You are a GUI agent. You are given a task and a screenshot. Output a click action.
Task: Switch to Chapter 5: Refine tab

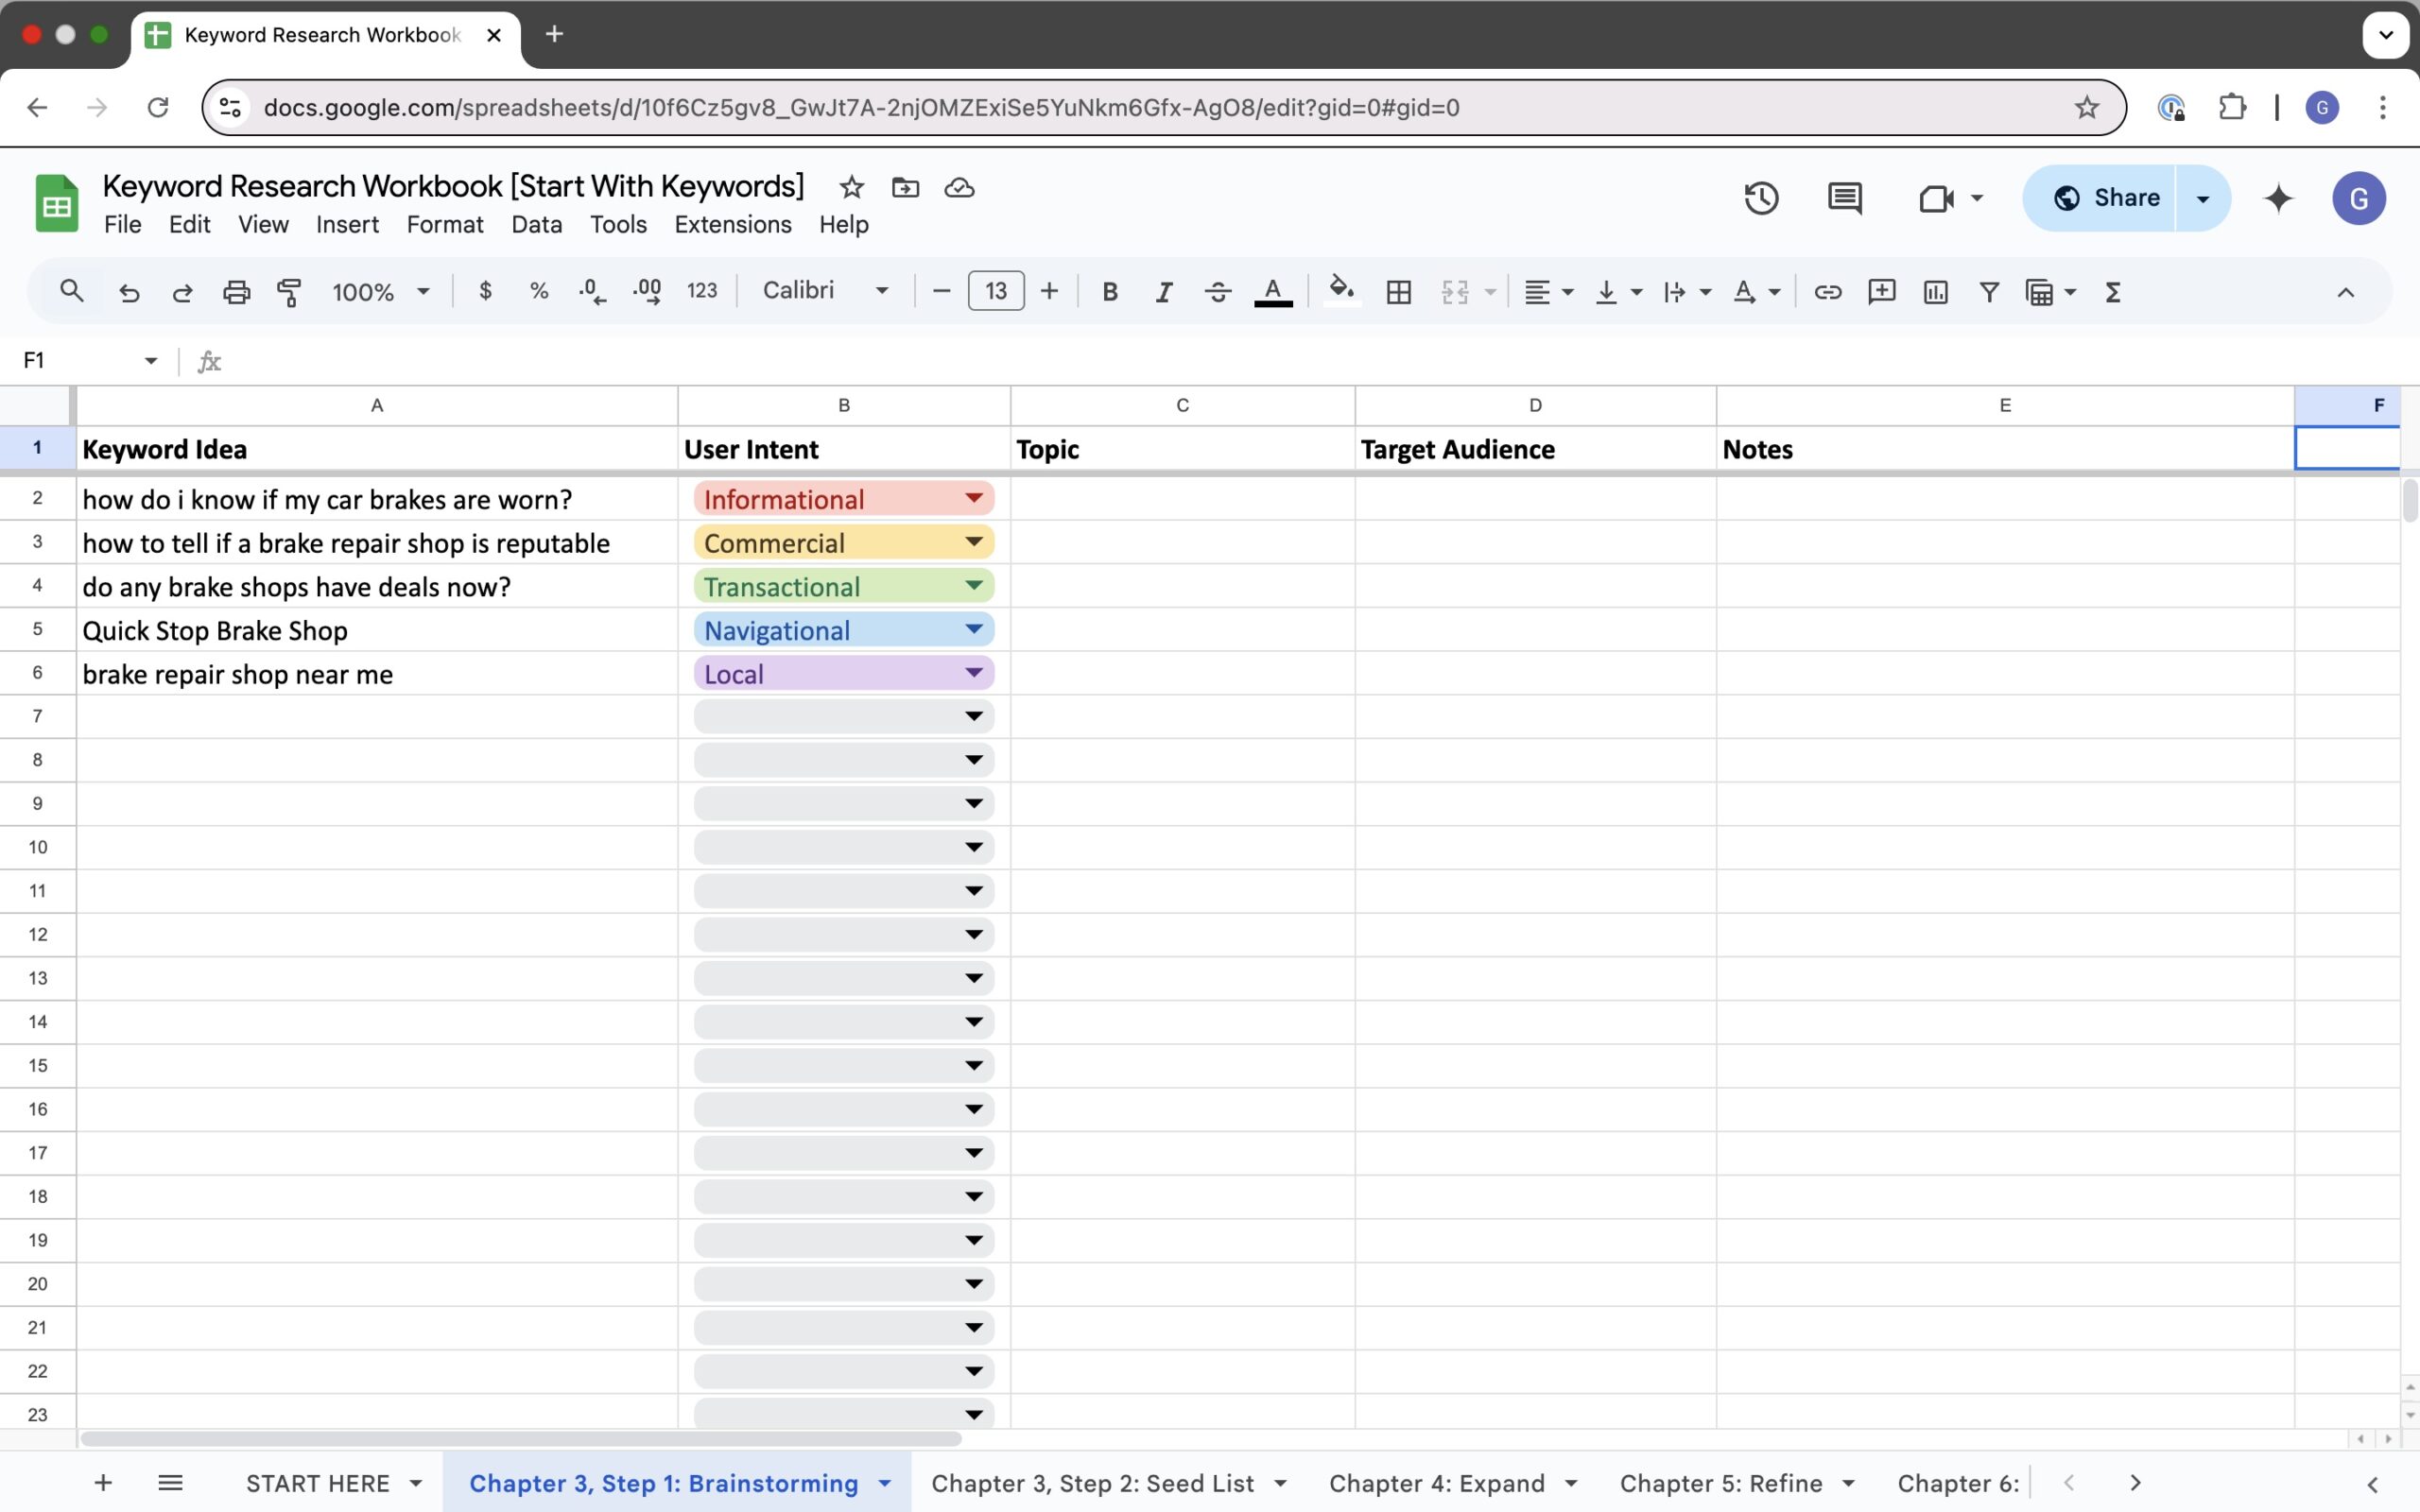[1720, 1483]
